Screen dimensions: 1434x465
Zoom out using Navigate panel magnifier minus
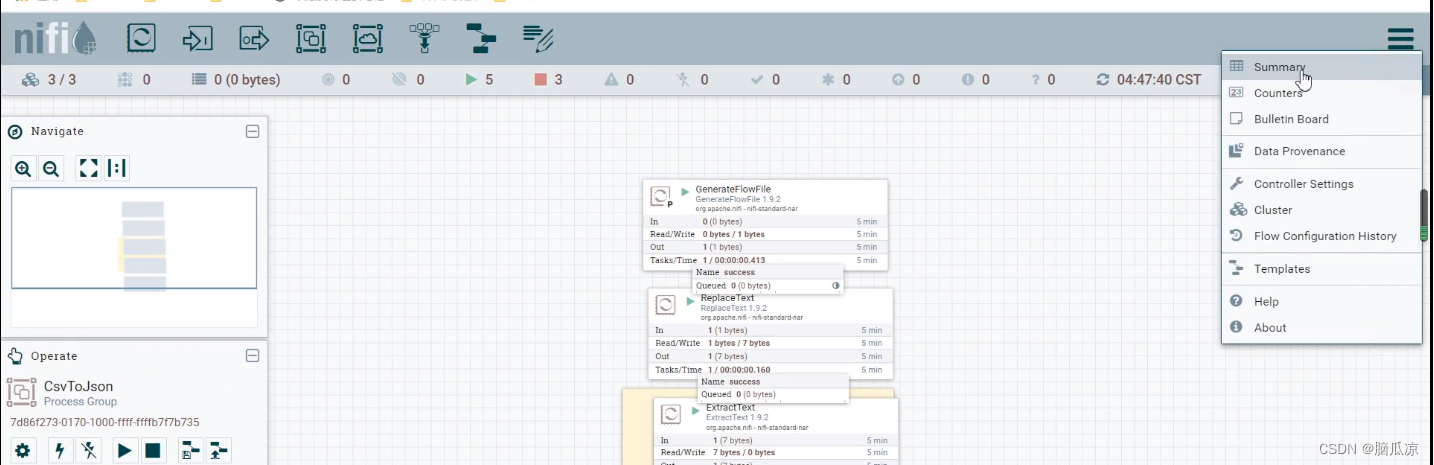point(51,169)
